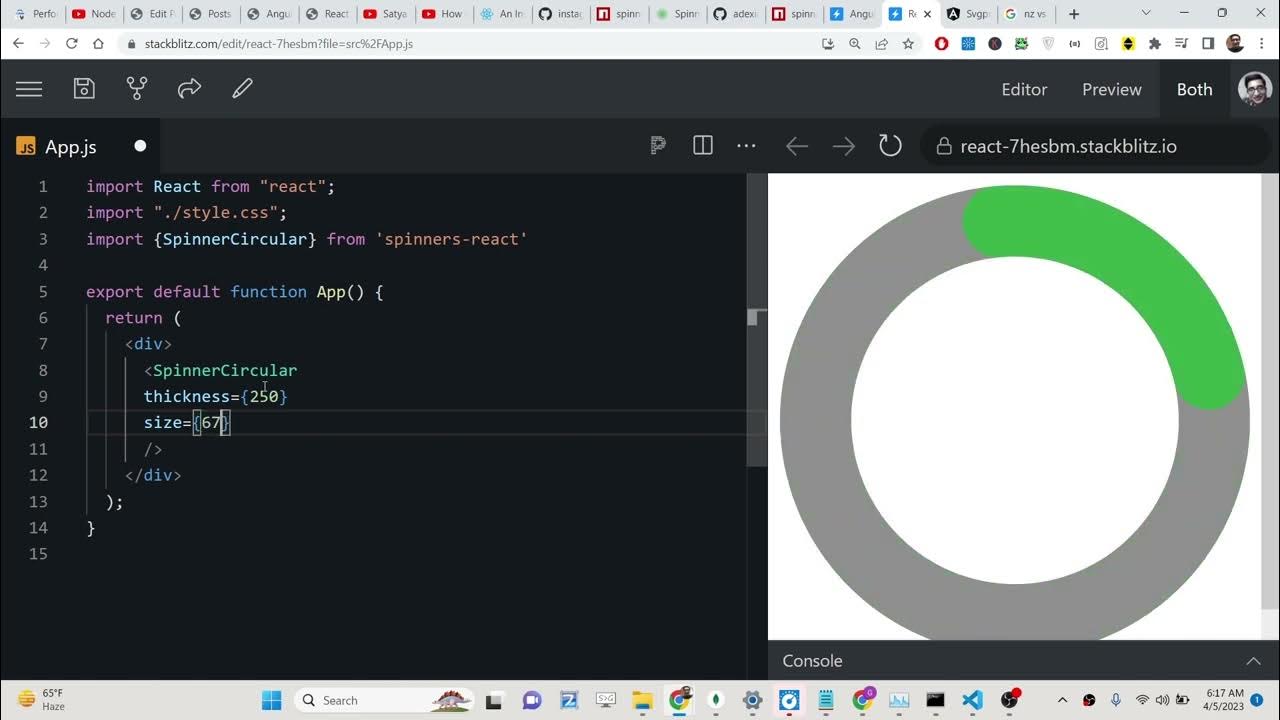Select the App.js file tab

coord(70,147)
